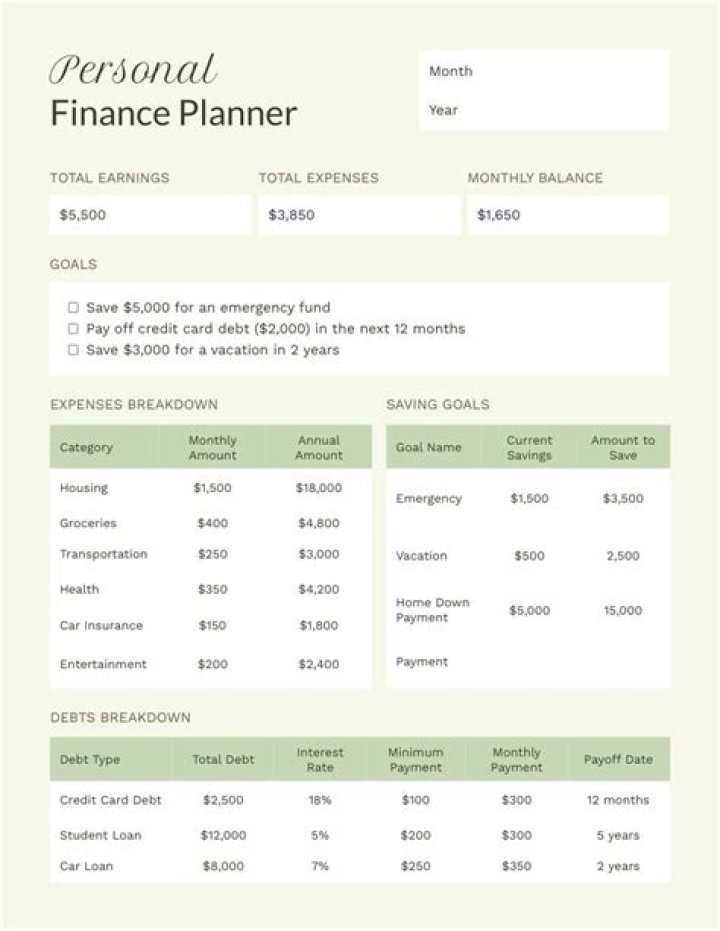Image resolution: width=720 pixels, height=931 pixels.
Task: Select the Groceries monthly amount $400
Action: coord(212,523)
